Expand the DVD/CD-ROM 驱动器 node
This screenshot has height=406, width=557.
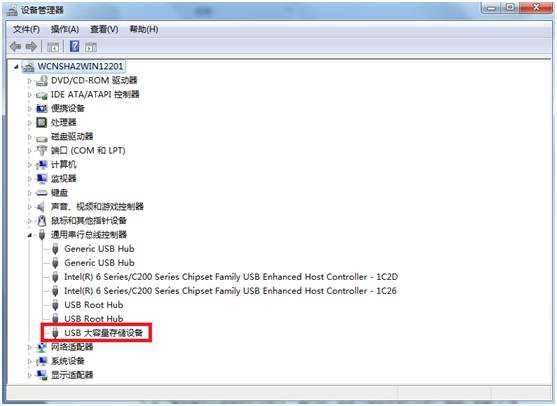(x=29, y=81)
